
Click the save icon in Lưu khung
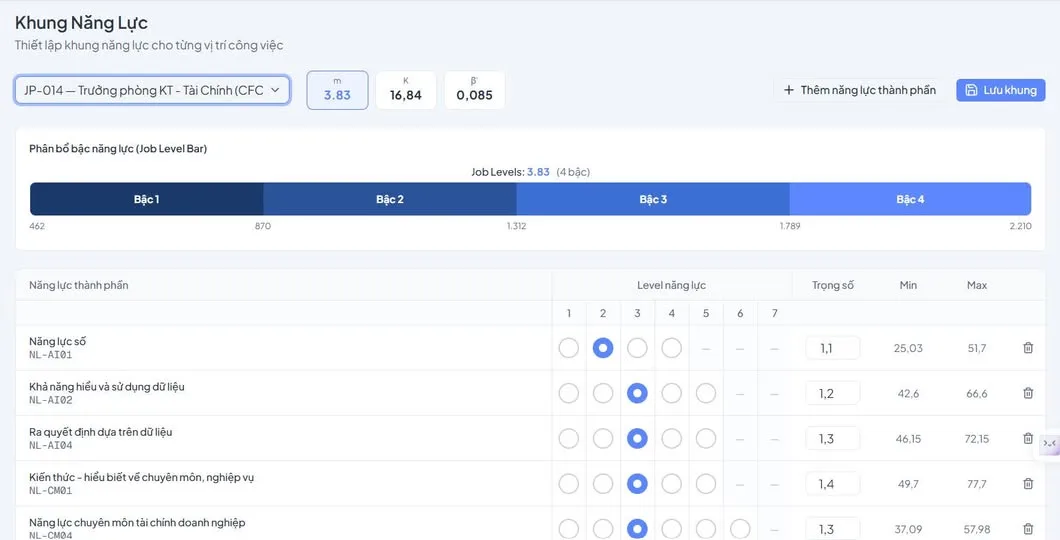click(971, 90)
